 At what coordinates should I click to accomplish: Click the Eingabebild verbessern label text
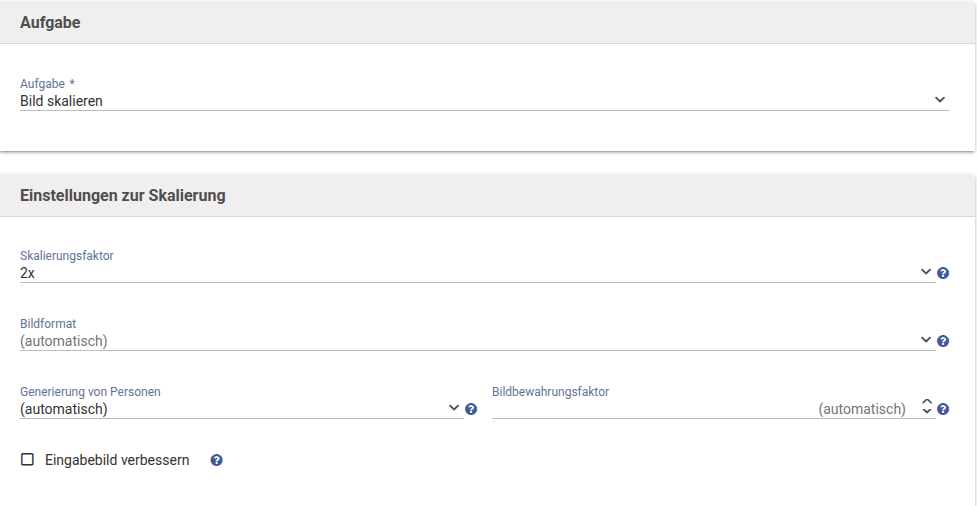tap(117, 461)
